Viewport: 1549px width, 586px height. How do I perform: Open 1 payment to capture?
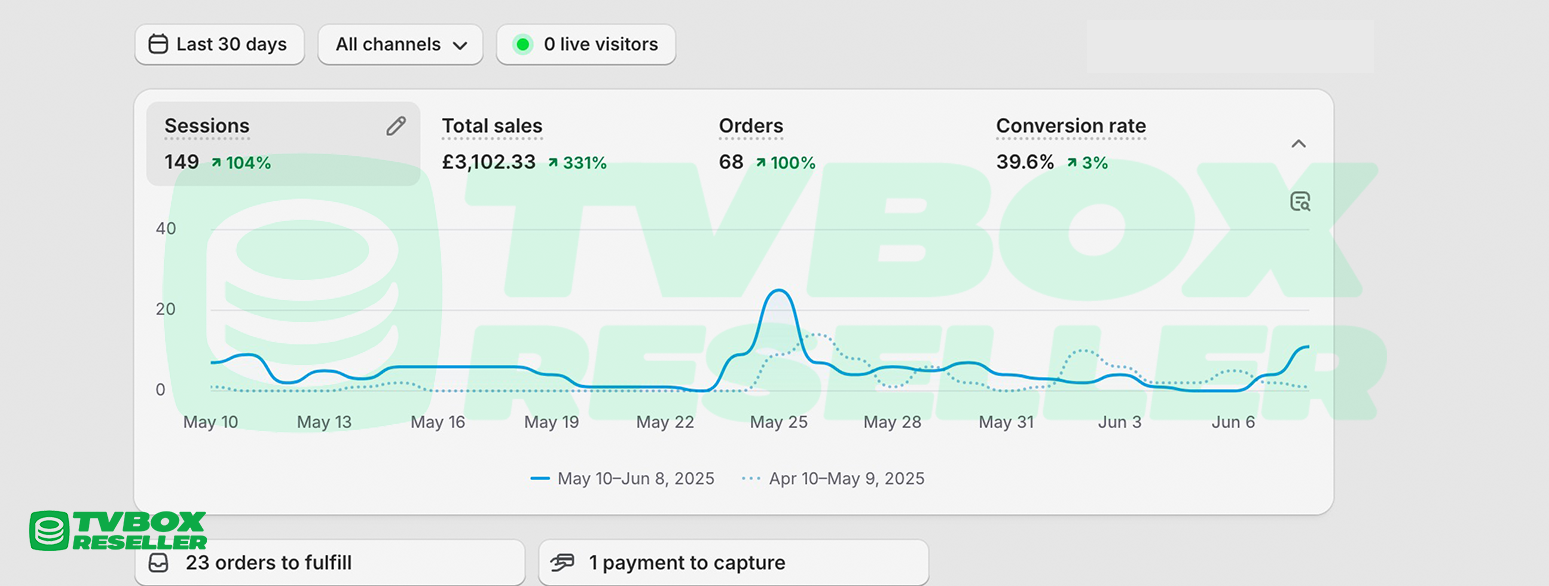click(733, 563)
